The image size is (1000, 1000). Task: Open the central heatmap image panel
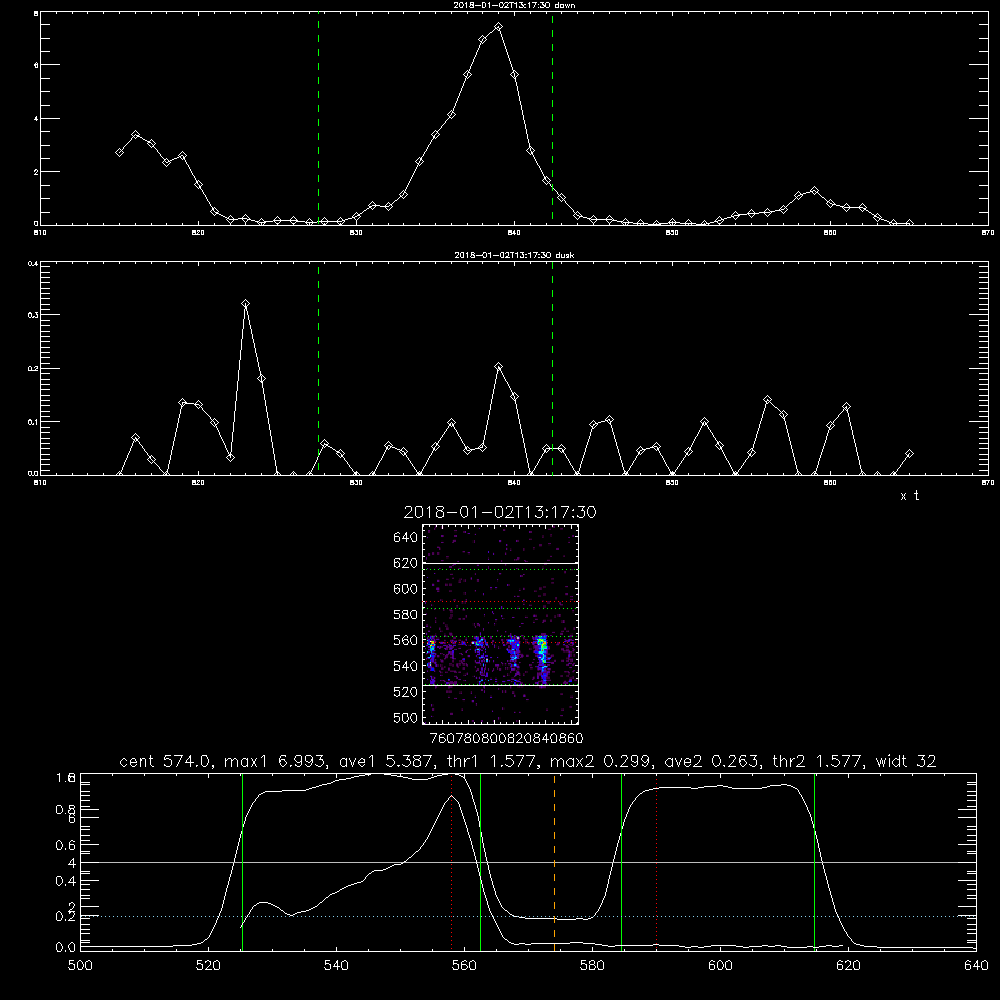500,624
